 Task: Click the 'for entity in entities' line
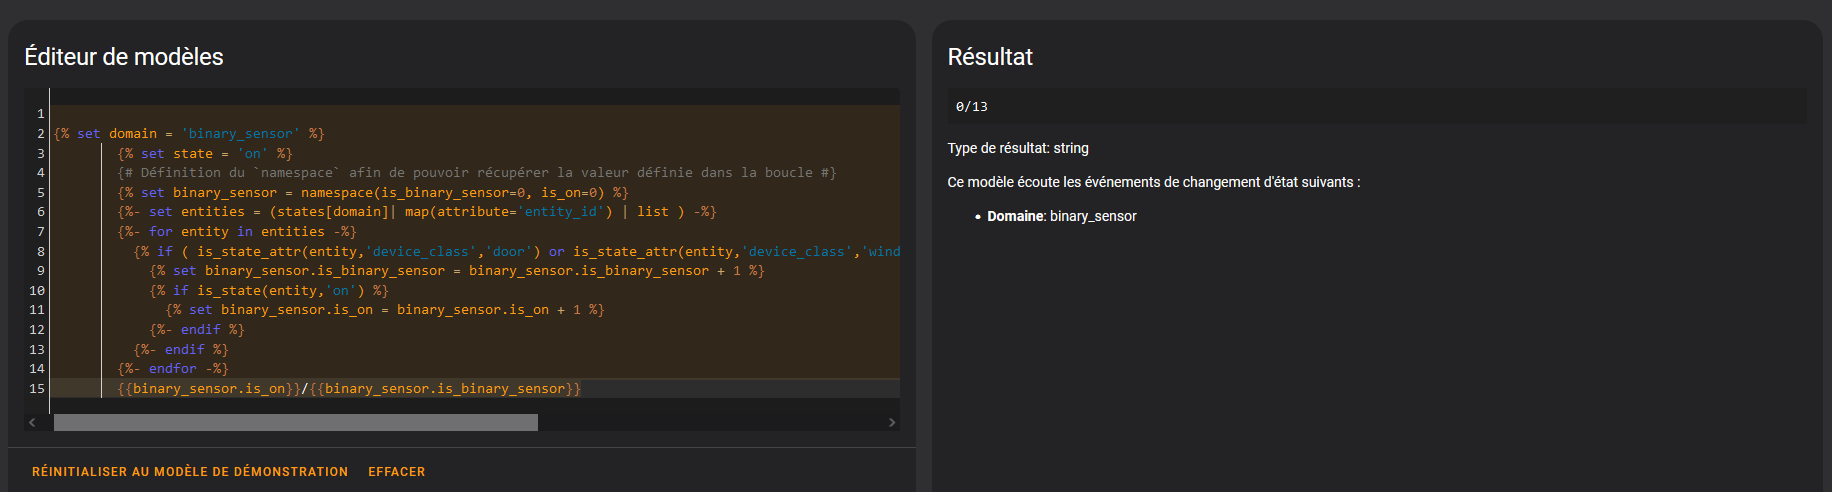236,232
